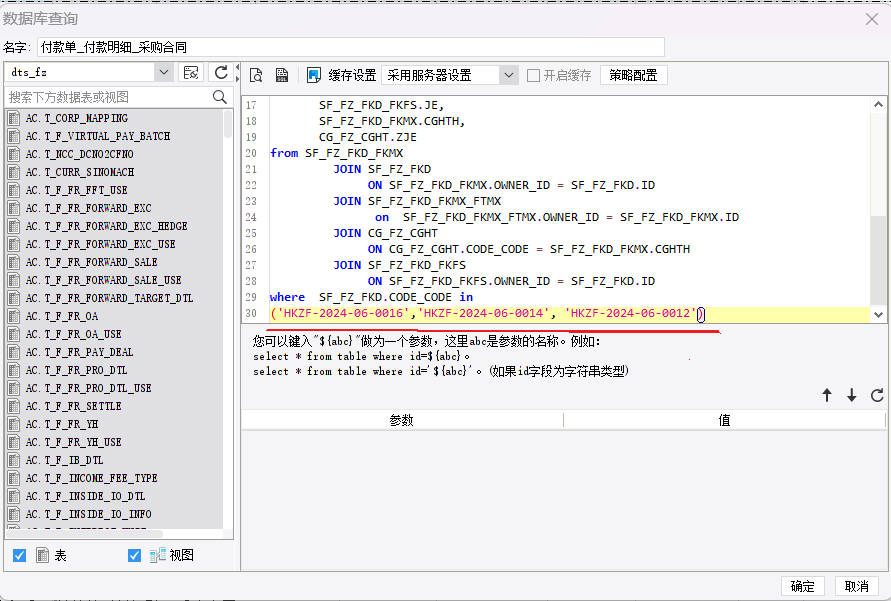Select table AC.T_F_FR_YH
Image resolution: width=891 pixels, height=601 pixels.
pyautogui.click(x=62, y=424)
